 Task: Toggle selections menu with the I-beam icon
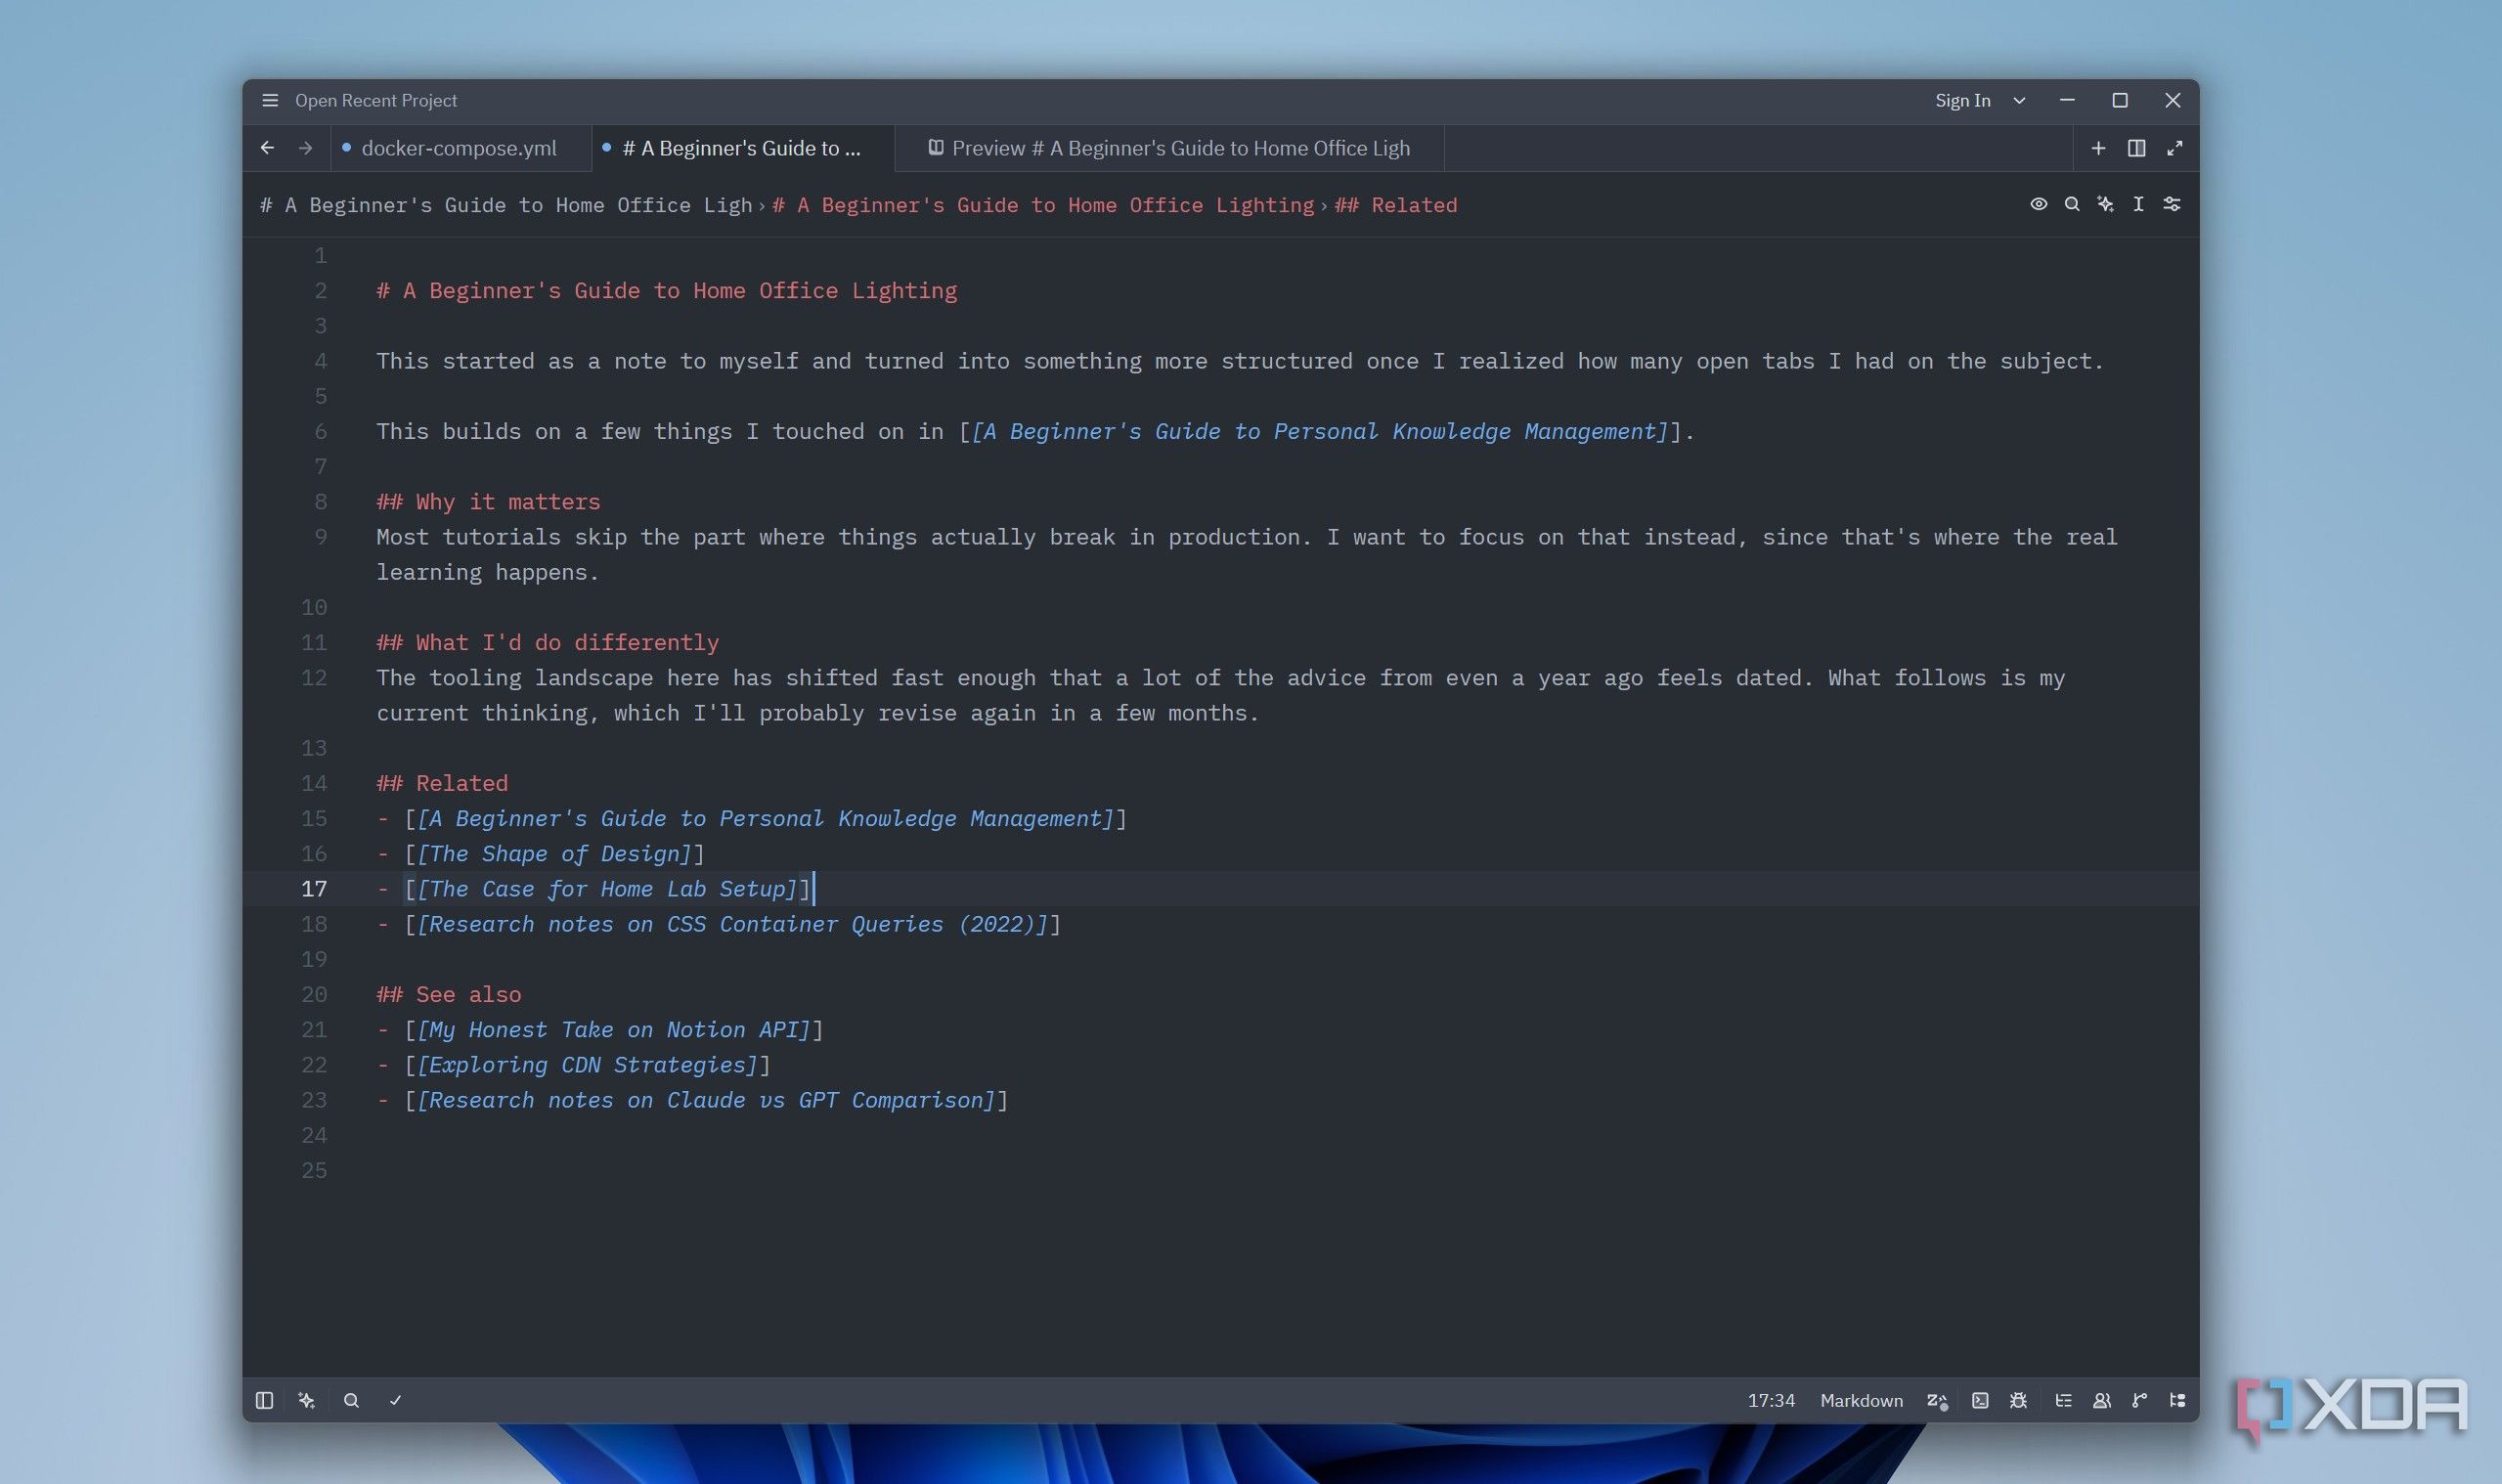pos(2138,204)
